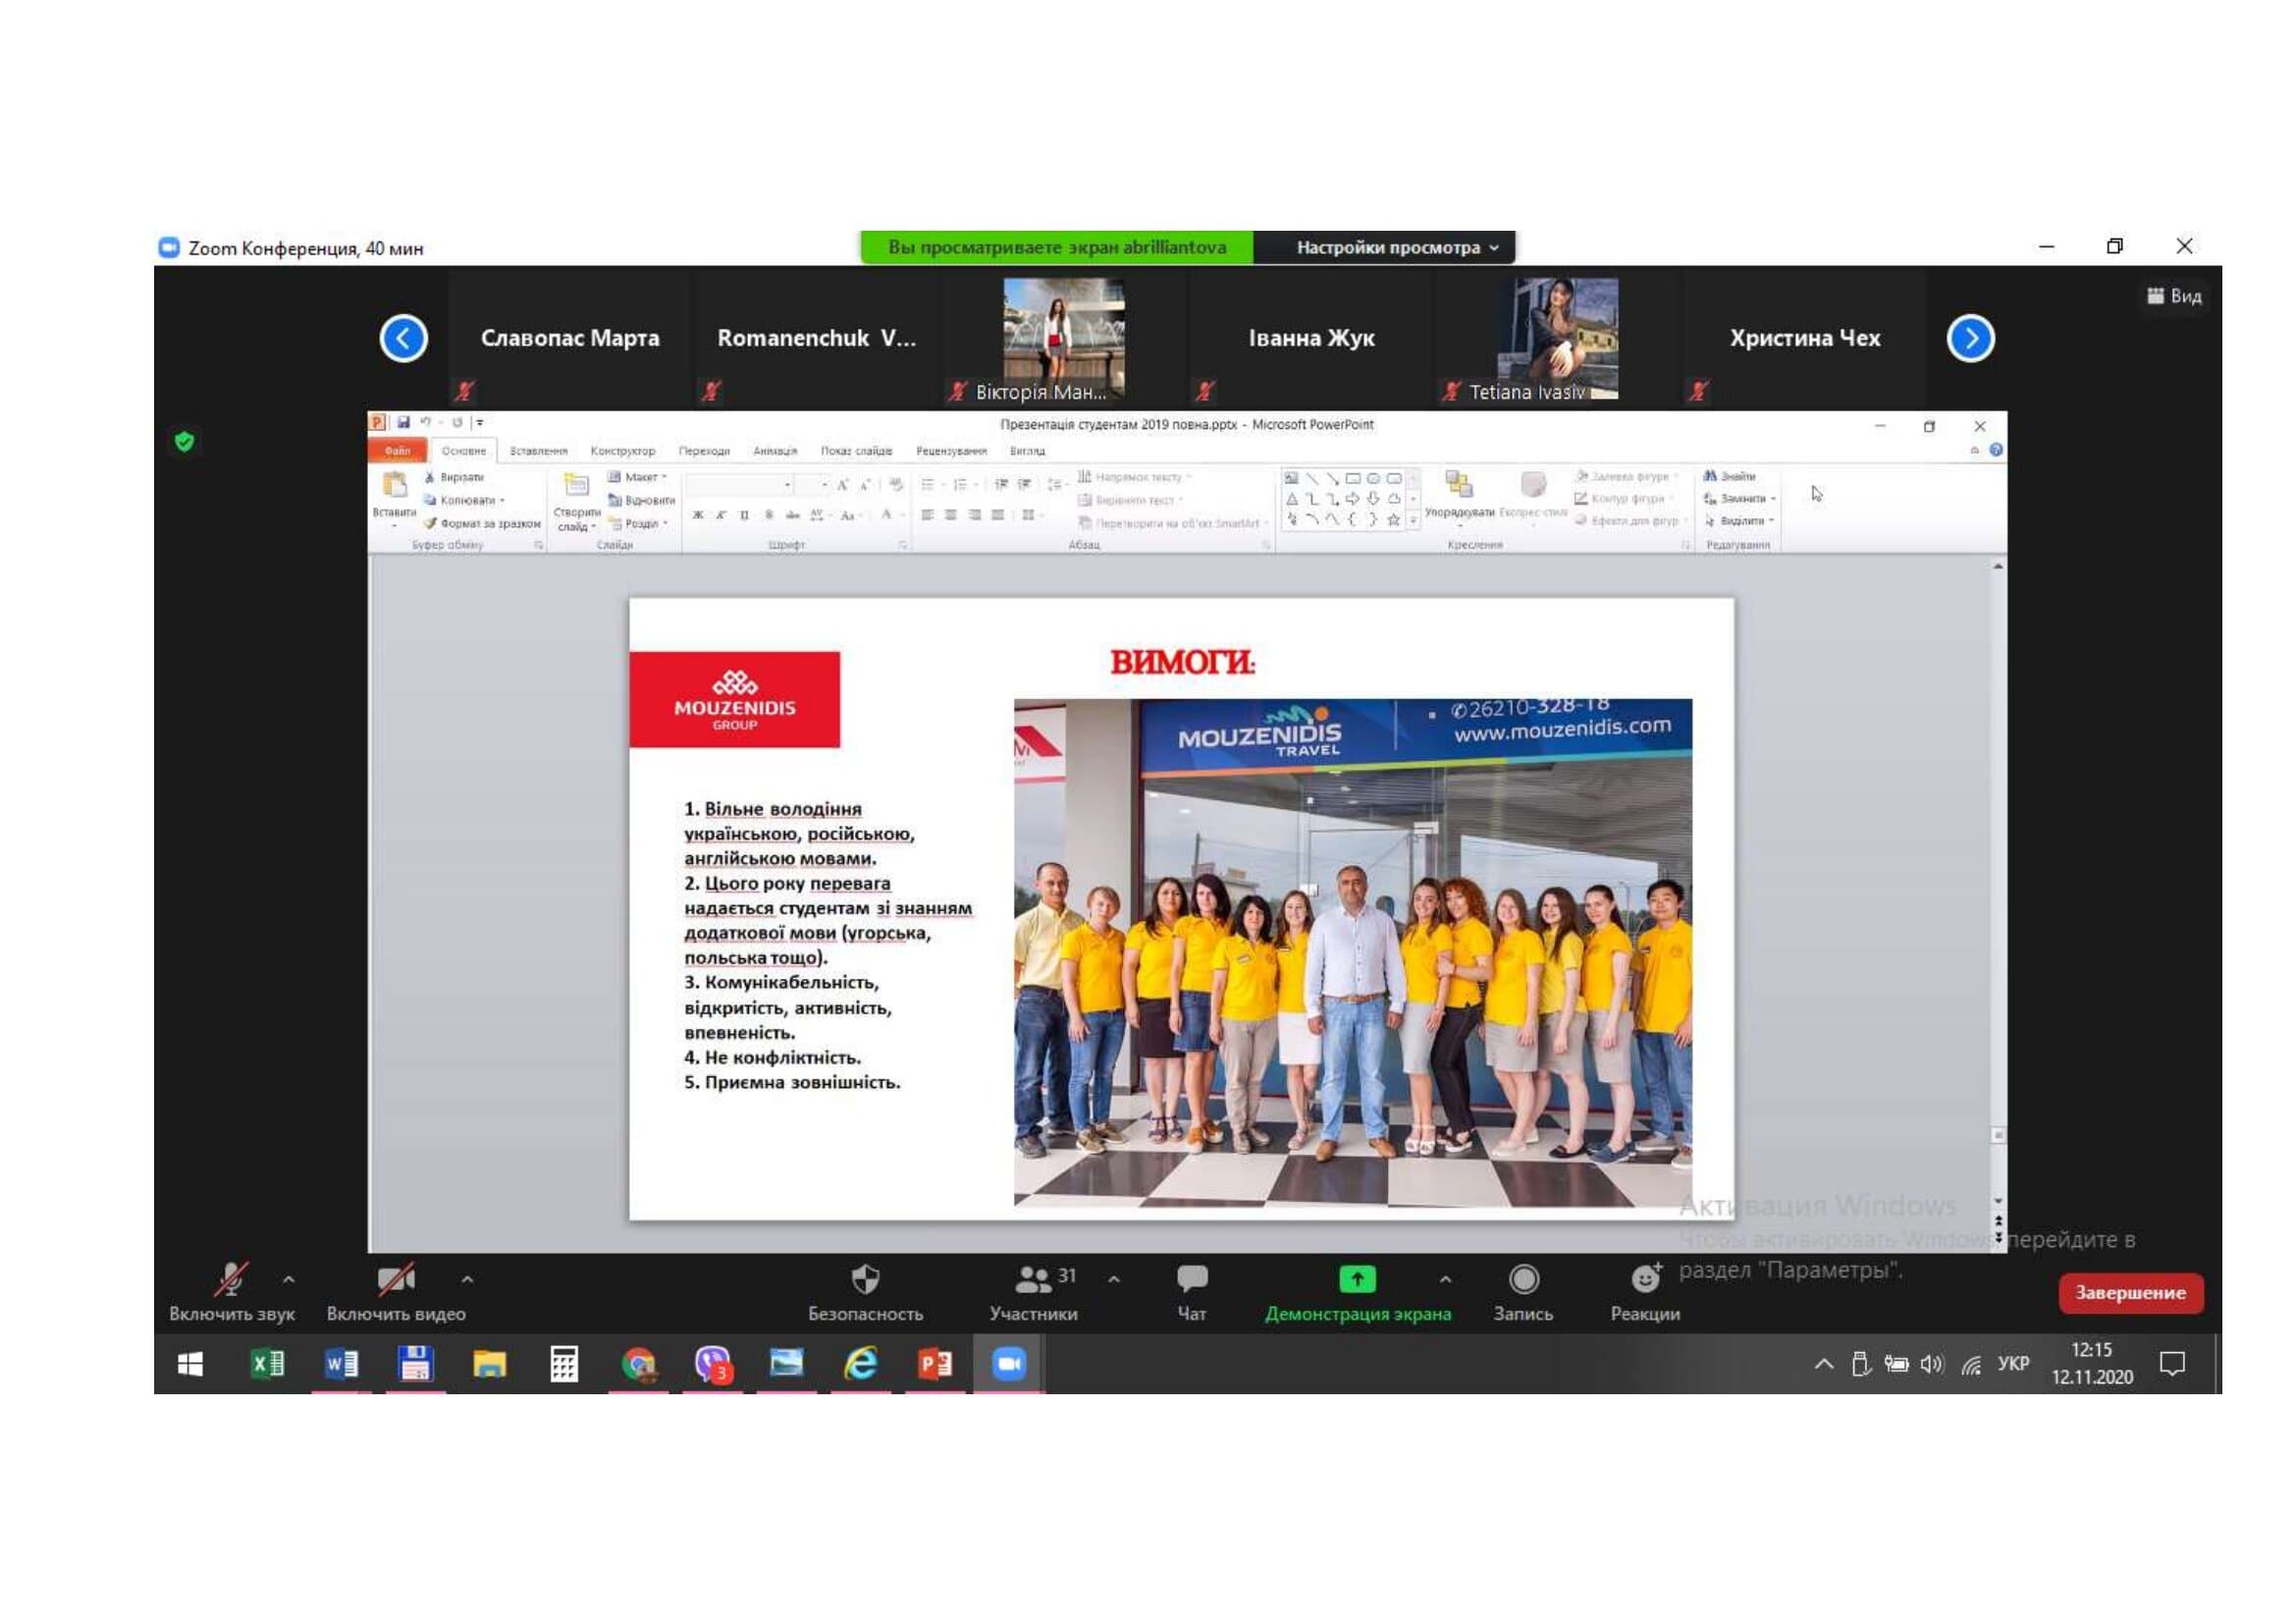The image size is (2296, 1624).
Task: Click the Формат за зразком painter
Action: (482, 523)
